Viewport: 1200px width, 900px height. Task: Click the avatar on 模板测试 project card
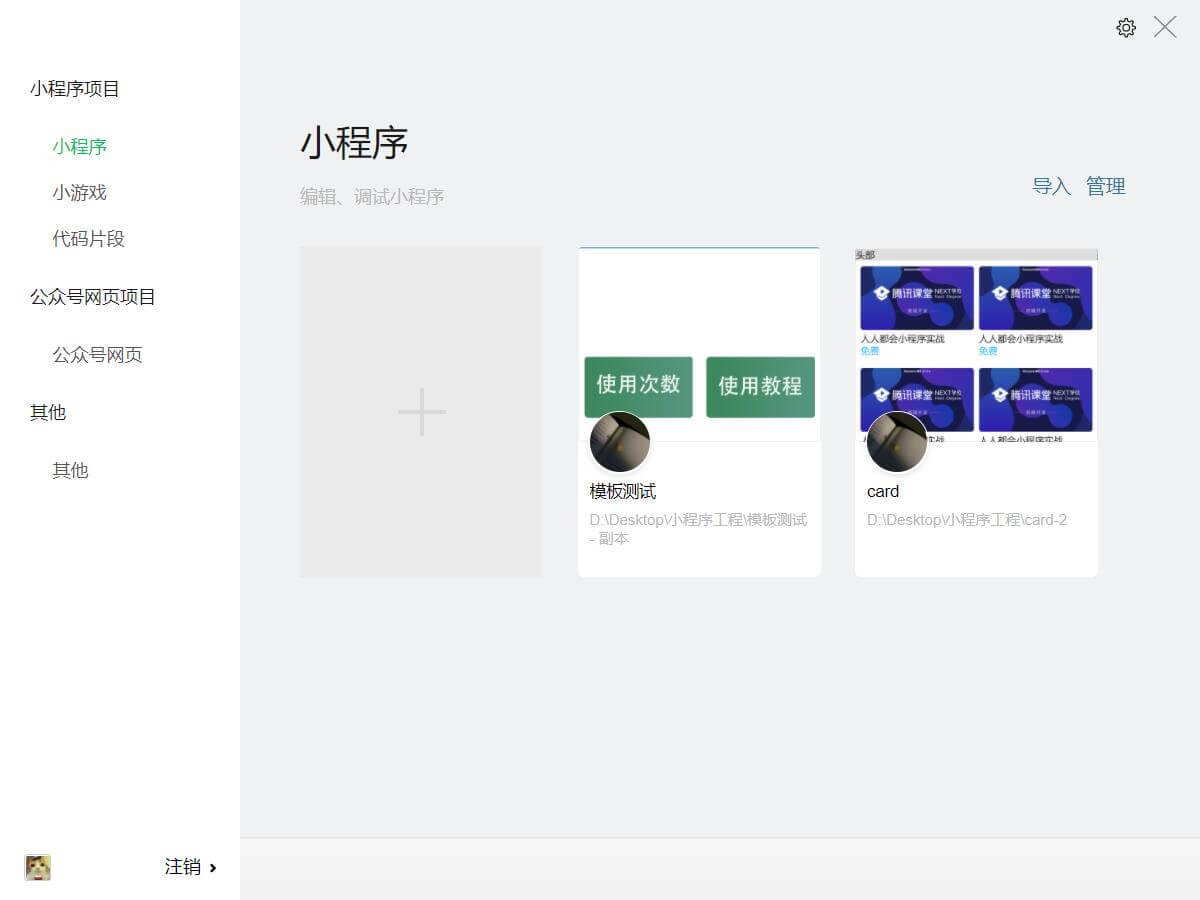(x=620, y=442)
